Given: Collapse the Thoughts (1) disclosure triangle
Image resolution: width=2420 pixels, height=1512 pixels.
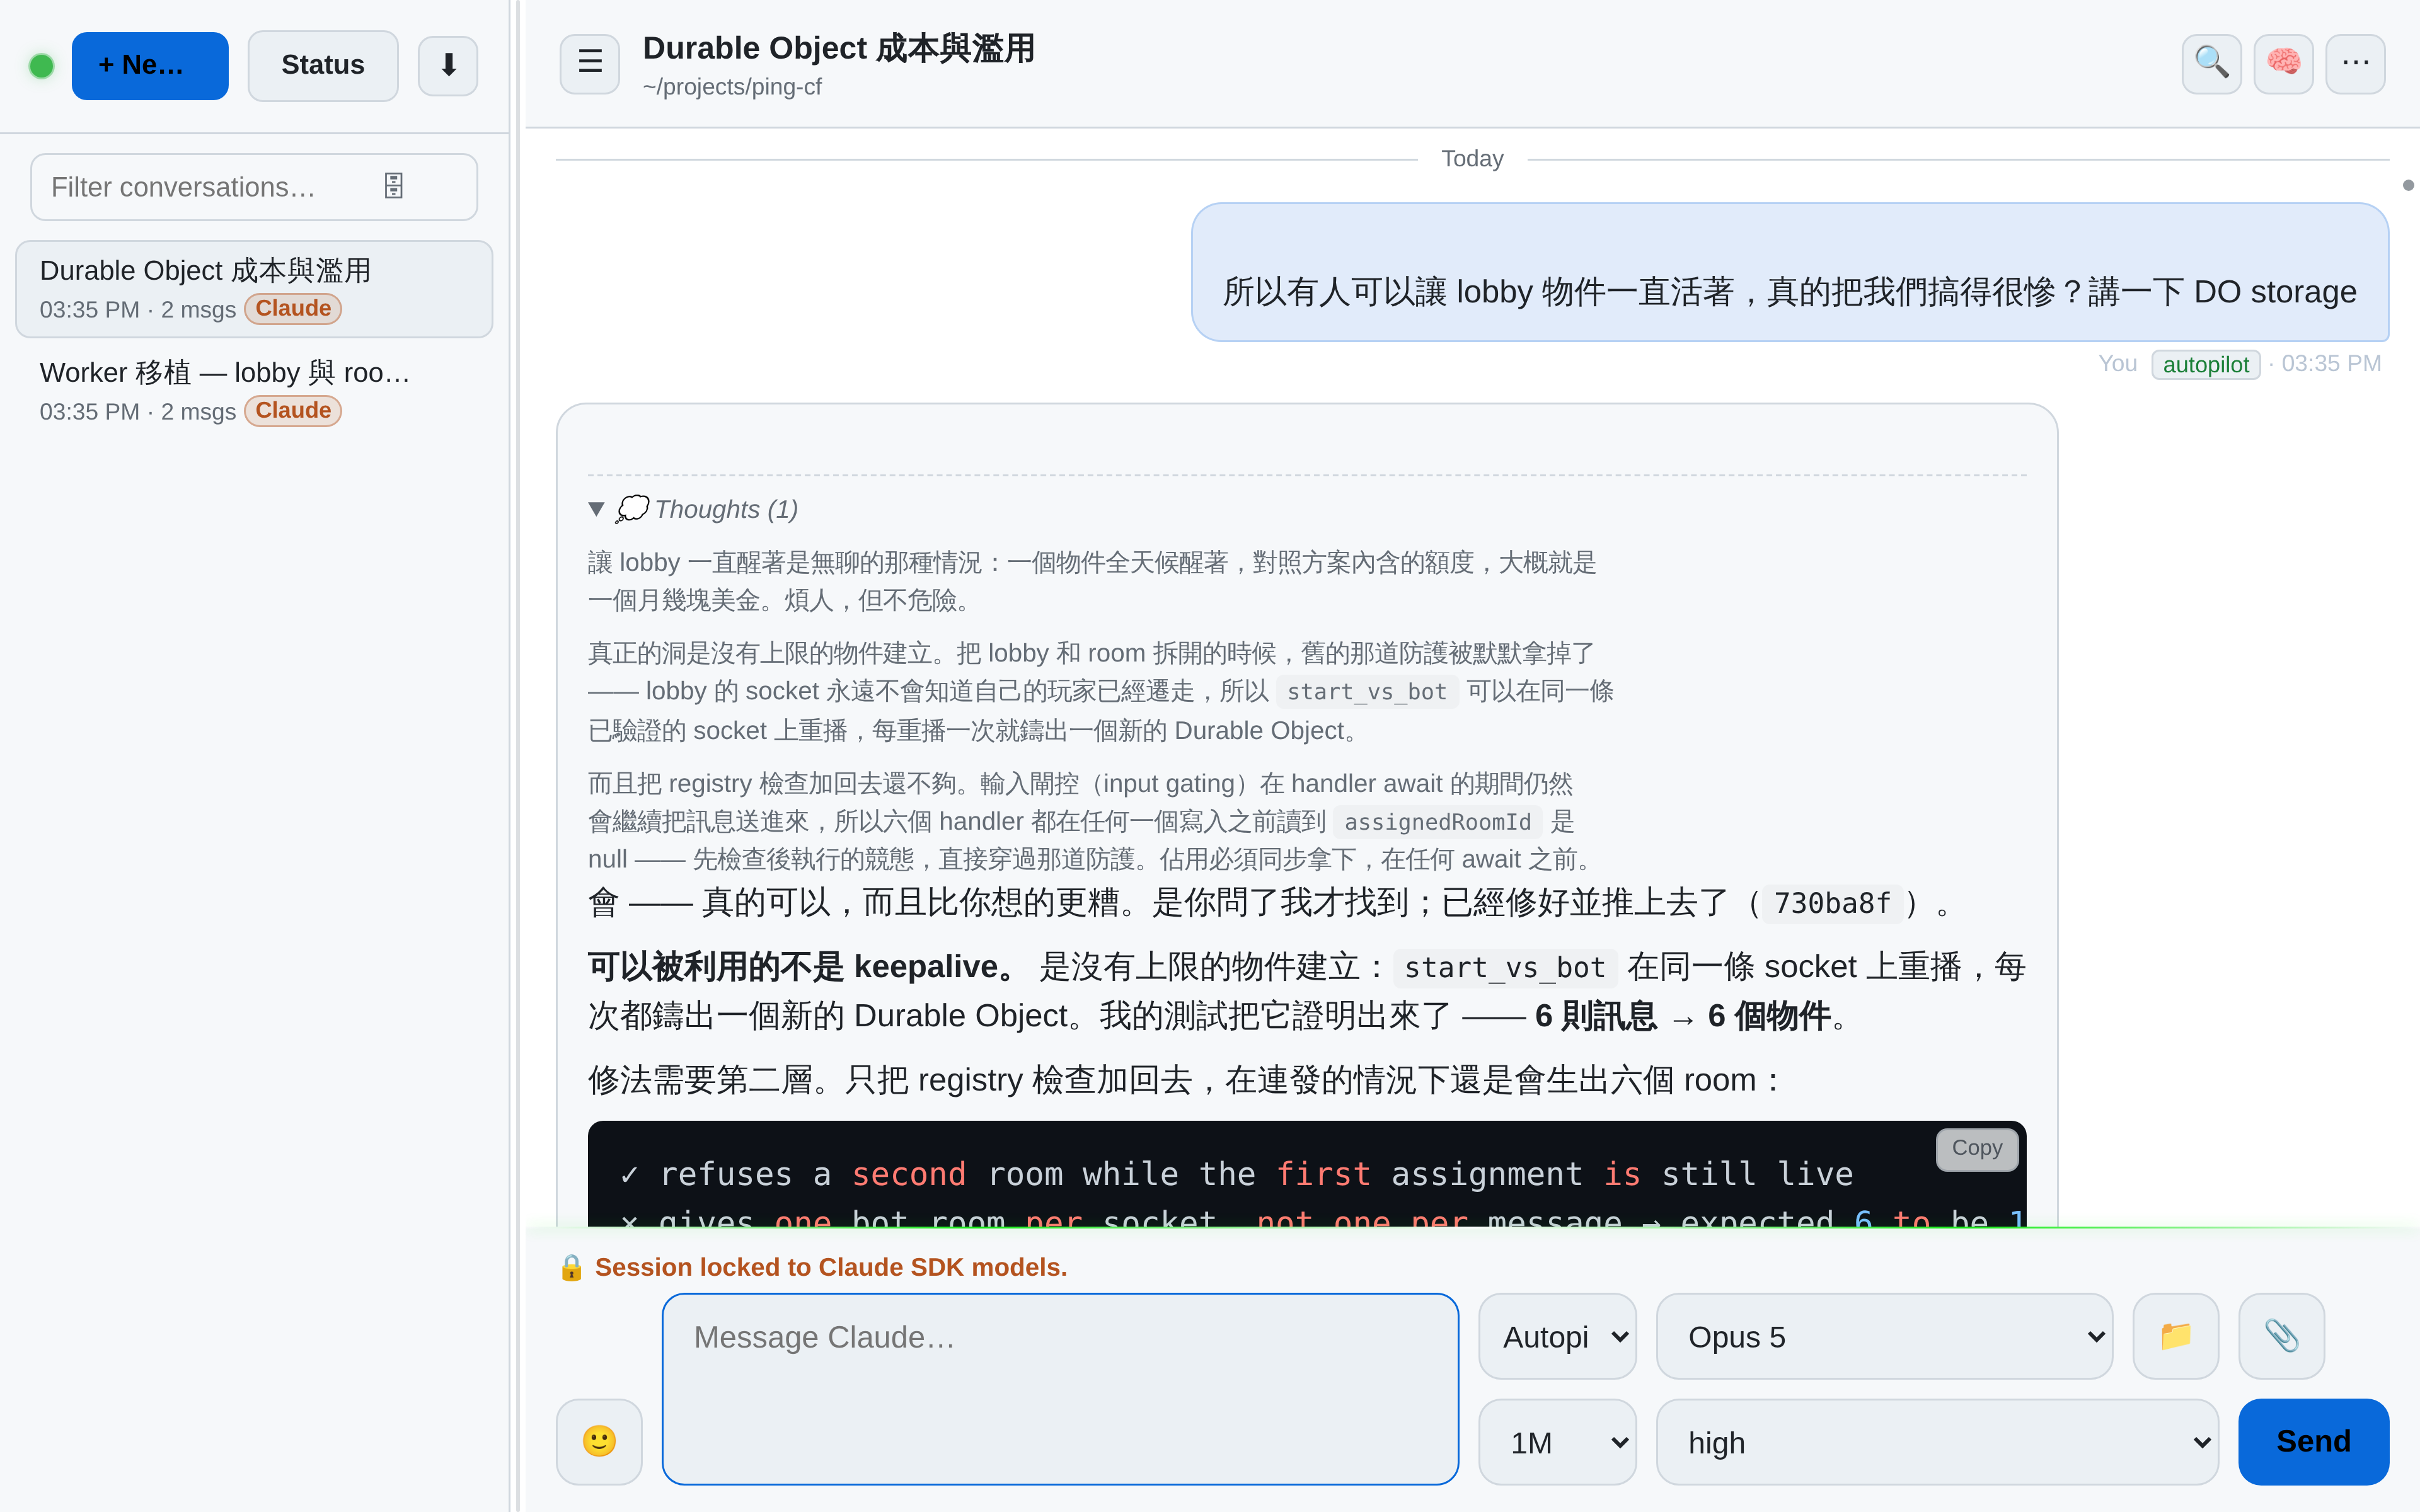Looking at the screenshot, I should click(x=597, y=510).
